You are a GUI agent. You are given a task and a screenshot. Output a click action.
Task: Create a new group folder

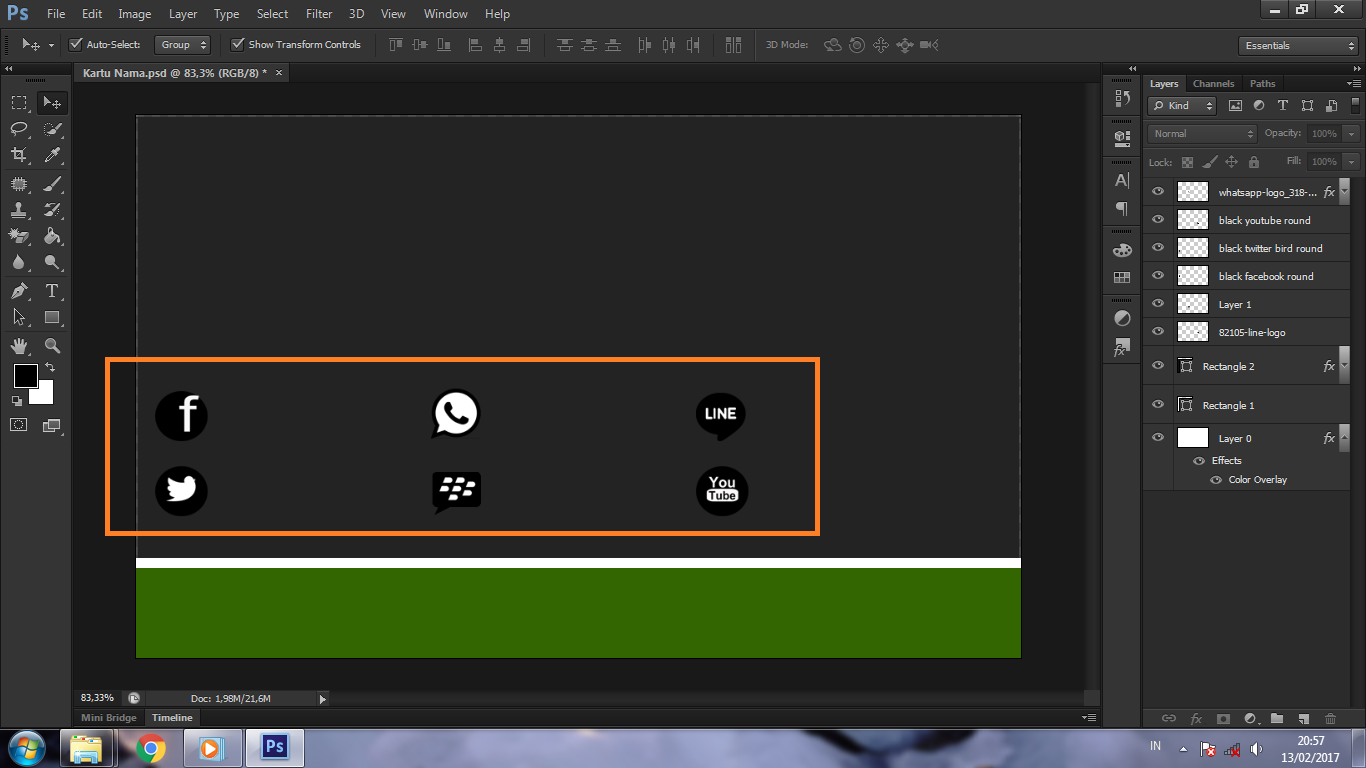click(1277, 718)
